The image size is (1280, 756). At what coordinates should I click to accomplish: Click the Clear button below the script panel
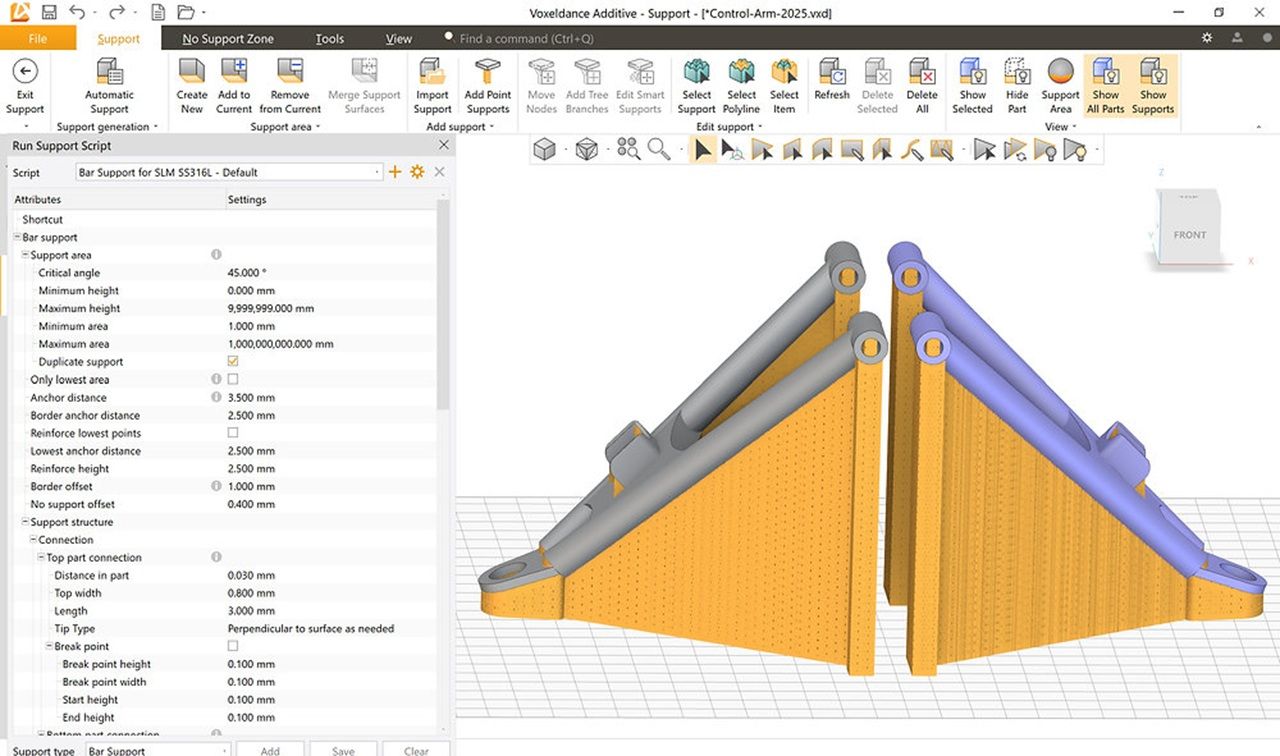417,750
